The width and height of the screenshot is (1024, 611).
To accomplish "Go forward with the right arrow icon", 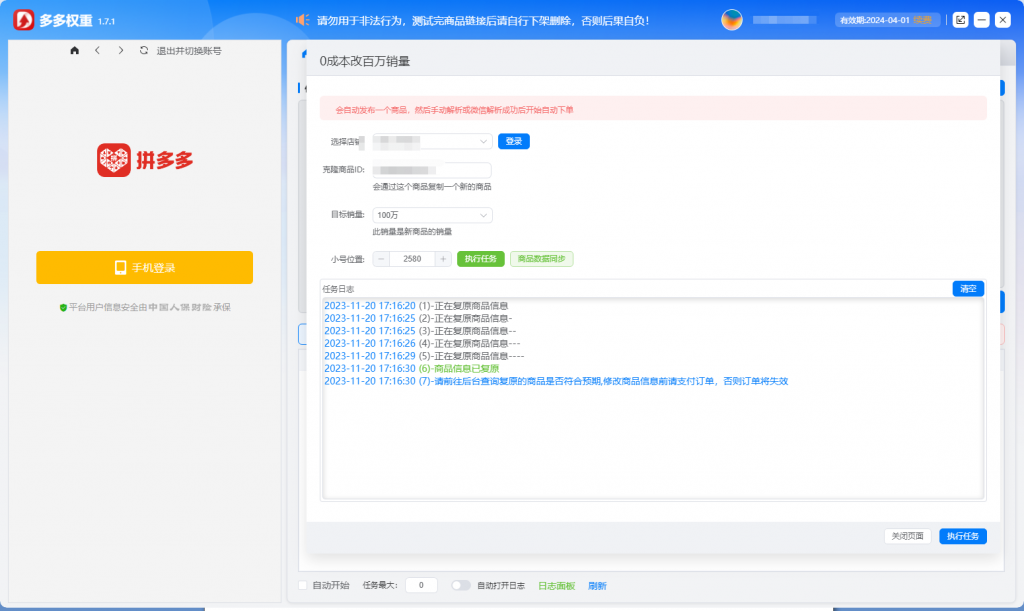I will coord(121,50).
